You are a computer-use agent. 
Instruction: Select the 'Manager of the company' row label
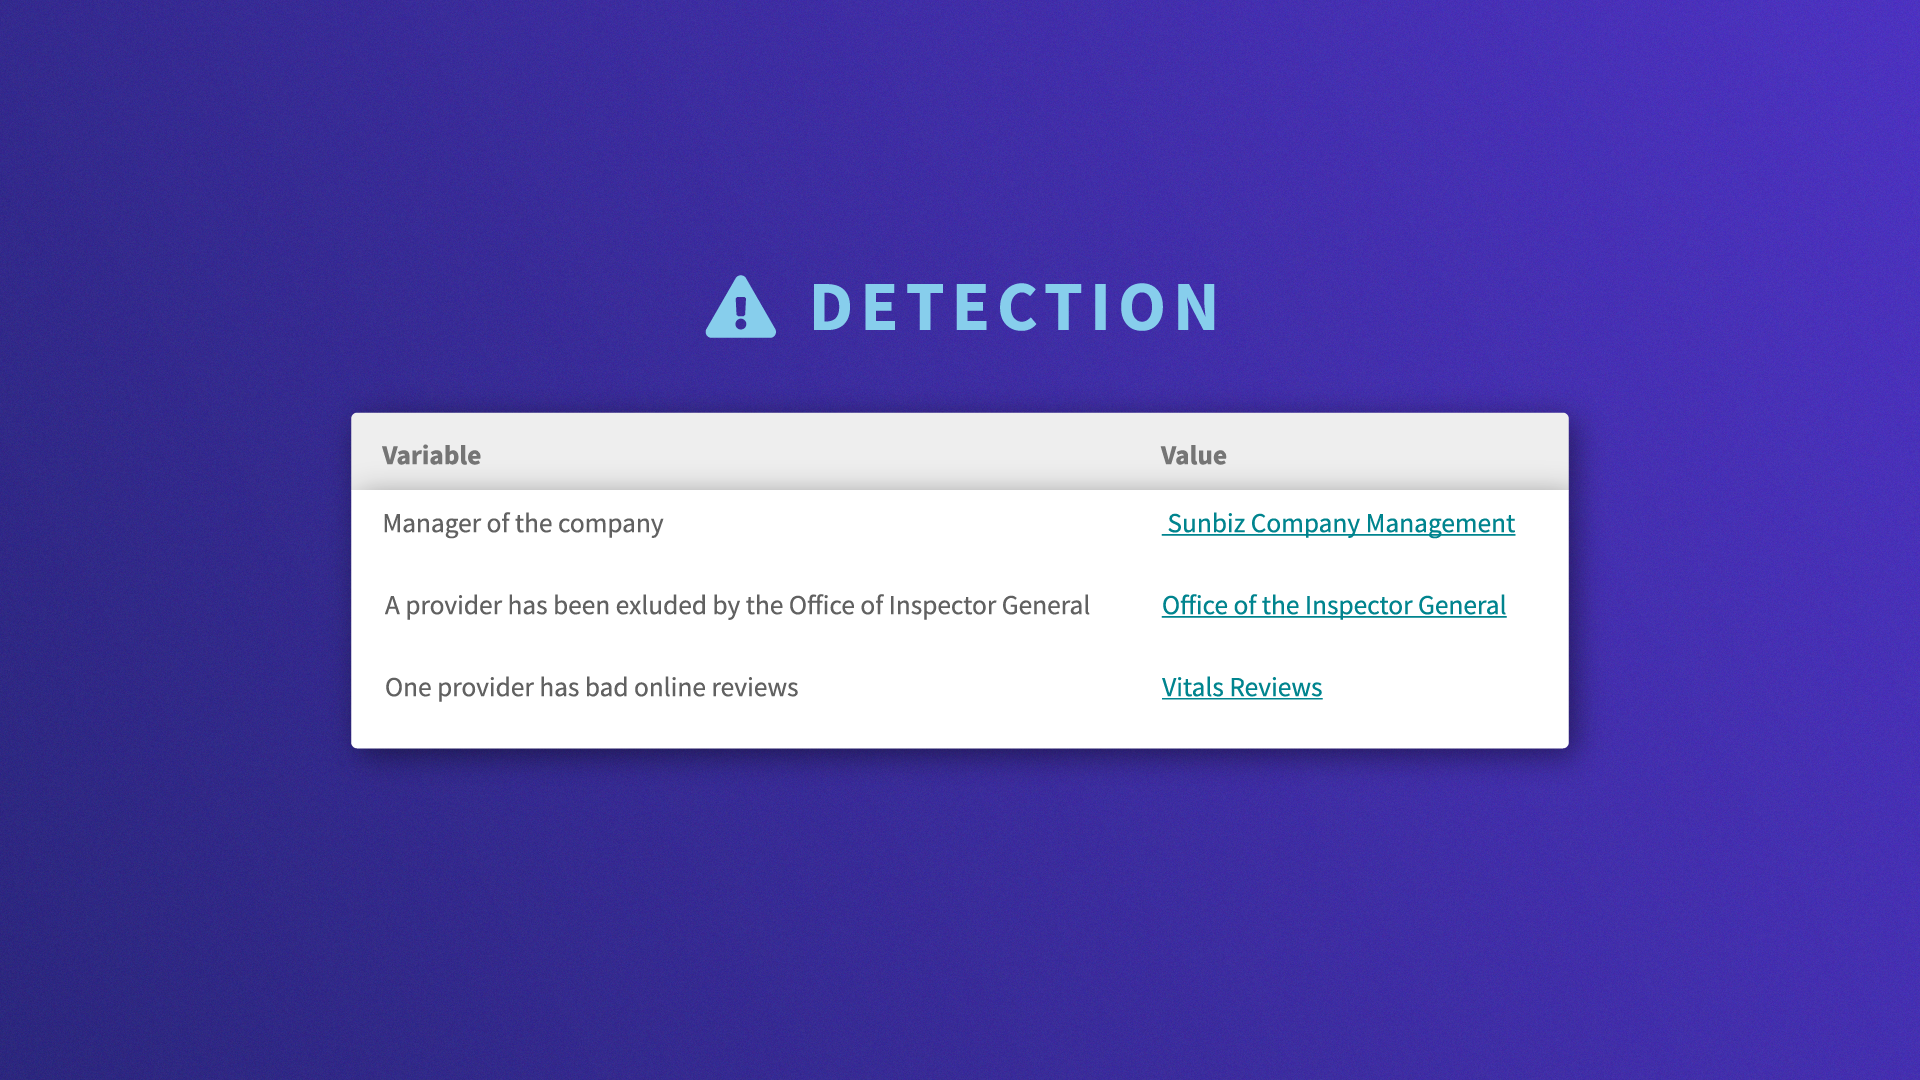point(522,524)
